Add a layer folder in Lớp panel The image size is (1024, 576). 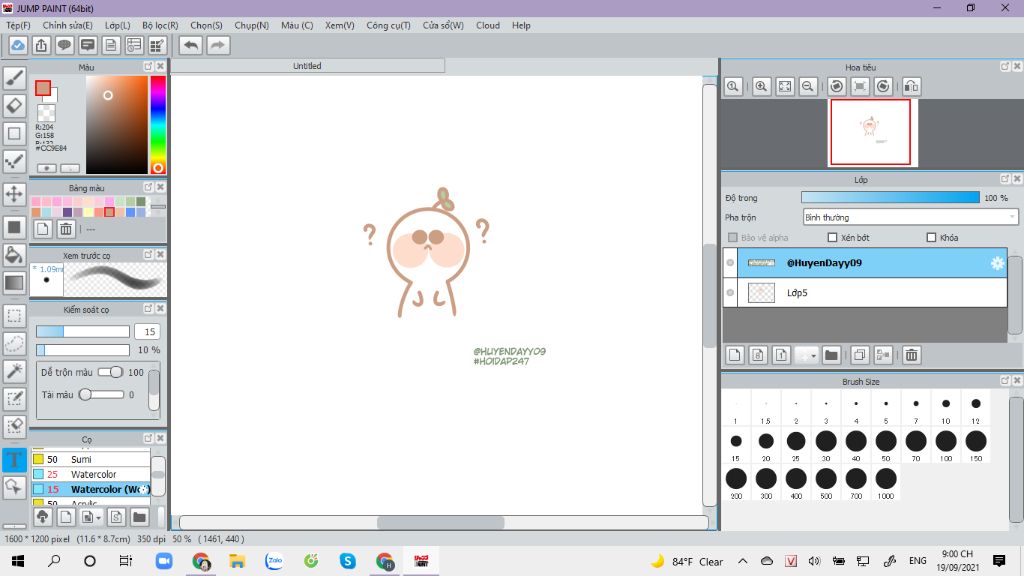831,355
